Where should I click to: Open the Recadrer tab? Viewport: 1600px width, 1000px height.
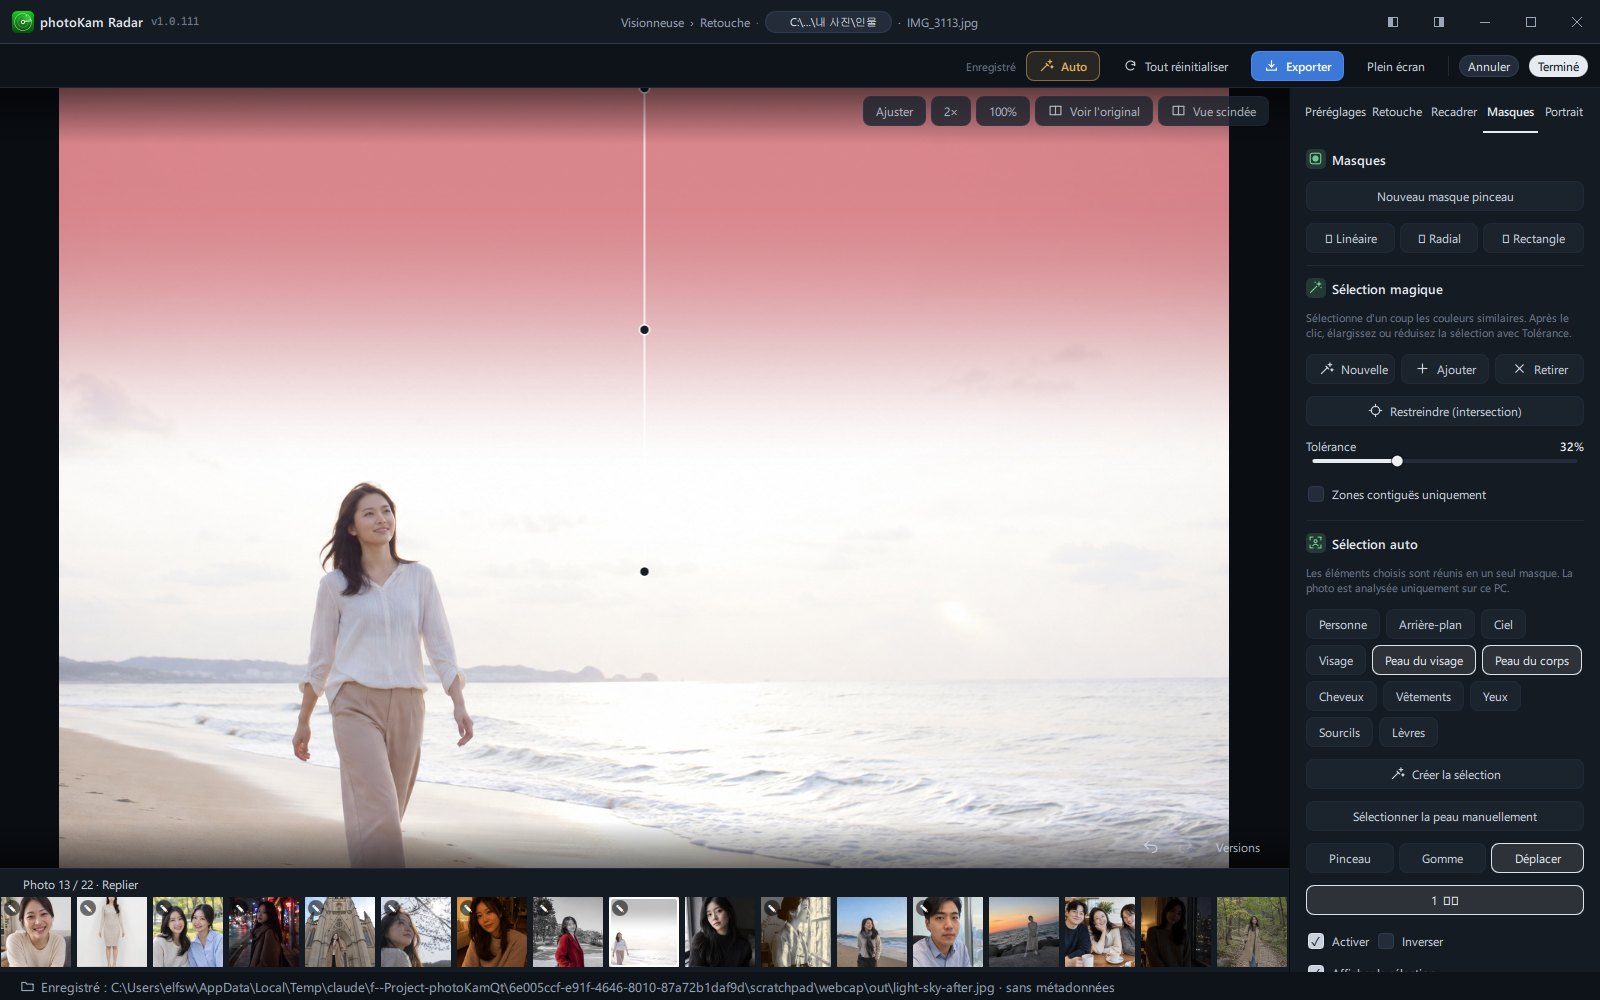pyautogui.click(x=1453, y=112)
